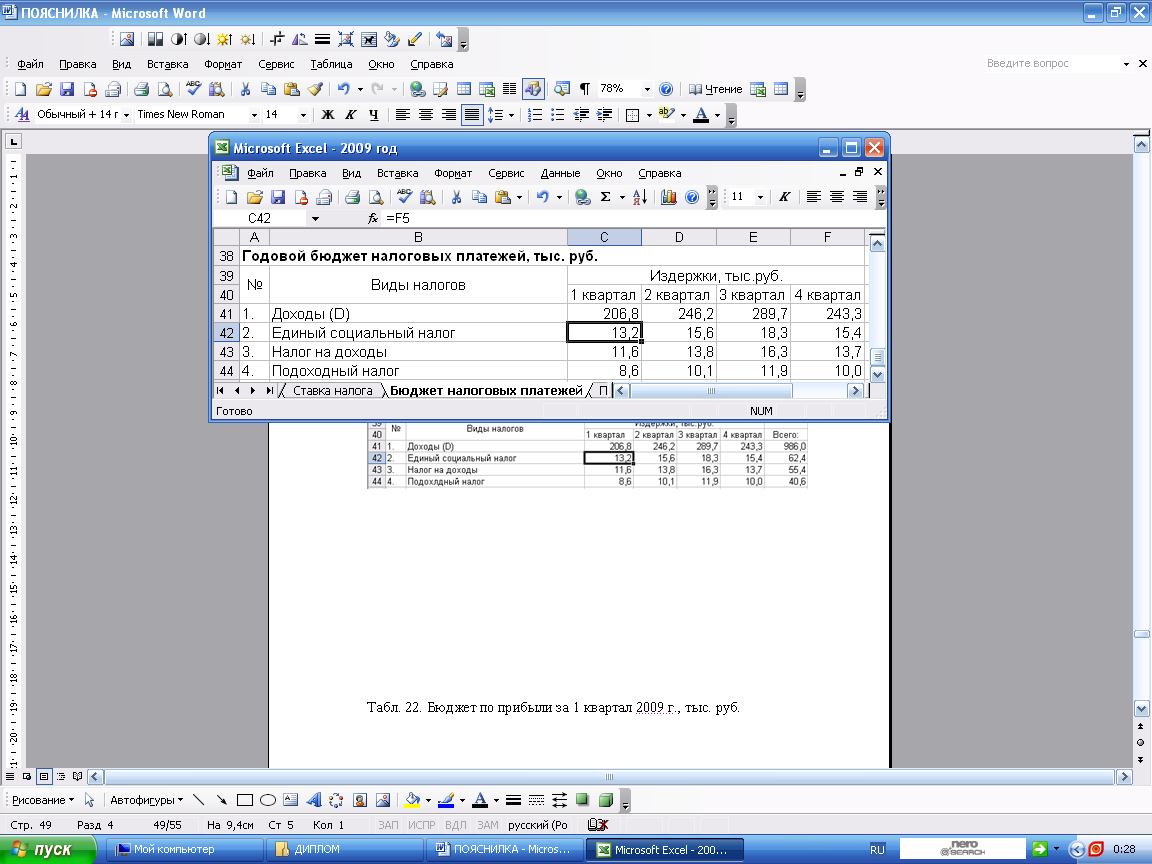Screen dimensions: 1152x864
Task: Select the Oval shape drawing tool
Action: [268, 800]
